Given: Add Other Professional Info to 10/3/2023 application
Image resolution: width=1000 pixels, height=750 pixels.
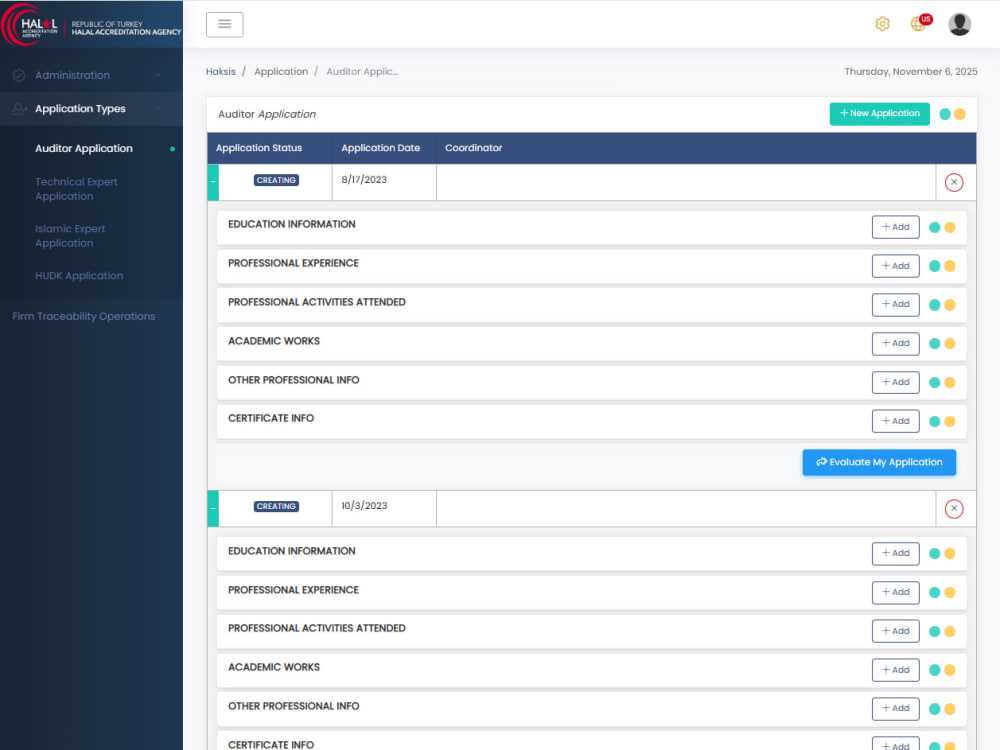Looking at the screenshot, I should click(895, 709).
